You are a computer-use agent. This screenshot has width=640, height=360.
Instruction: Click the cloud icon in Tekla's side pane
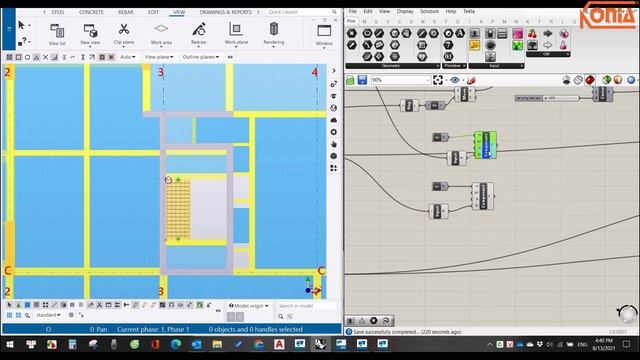(x=333, y=120)
